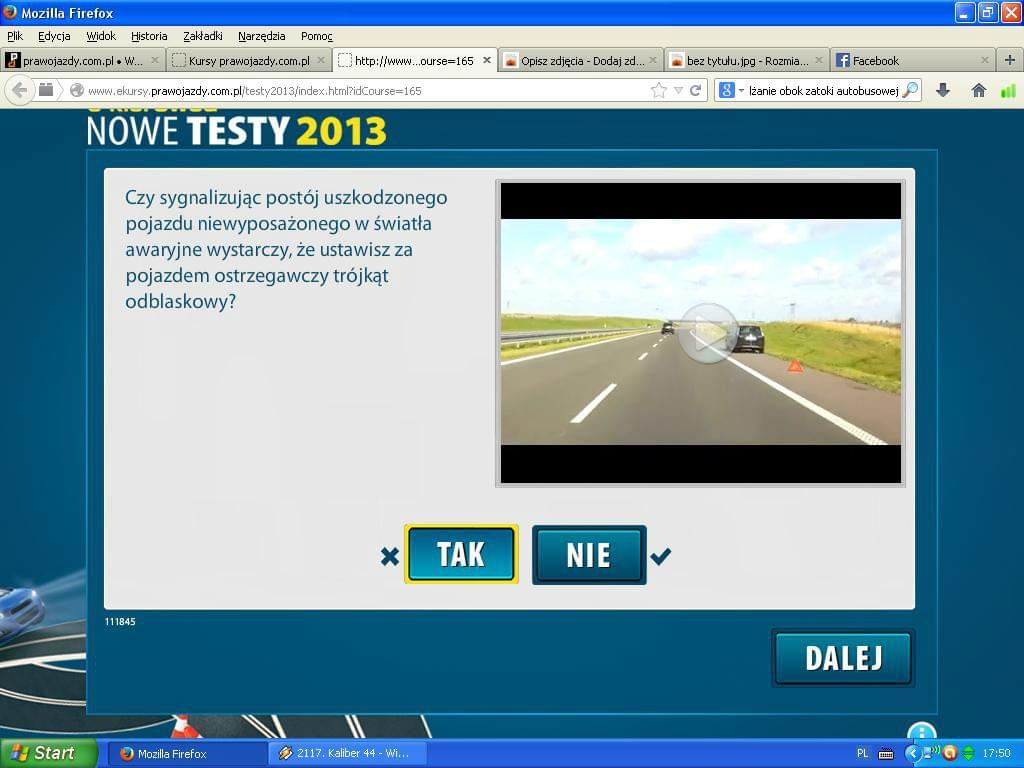Click the globe site identity icon
This screenshot has width=1024, height=768.
pyautogui.click(x=77, y=90)
